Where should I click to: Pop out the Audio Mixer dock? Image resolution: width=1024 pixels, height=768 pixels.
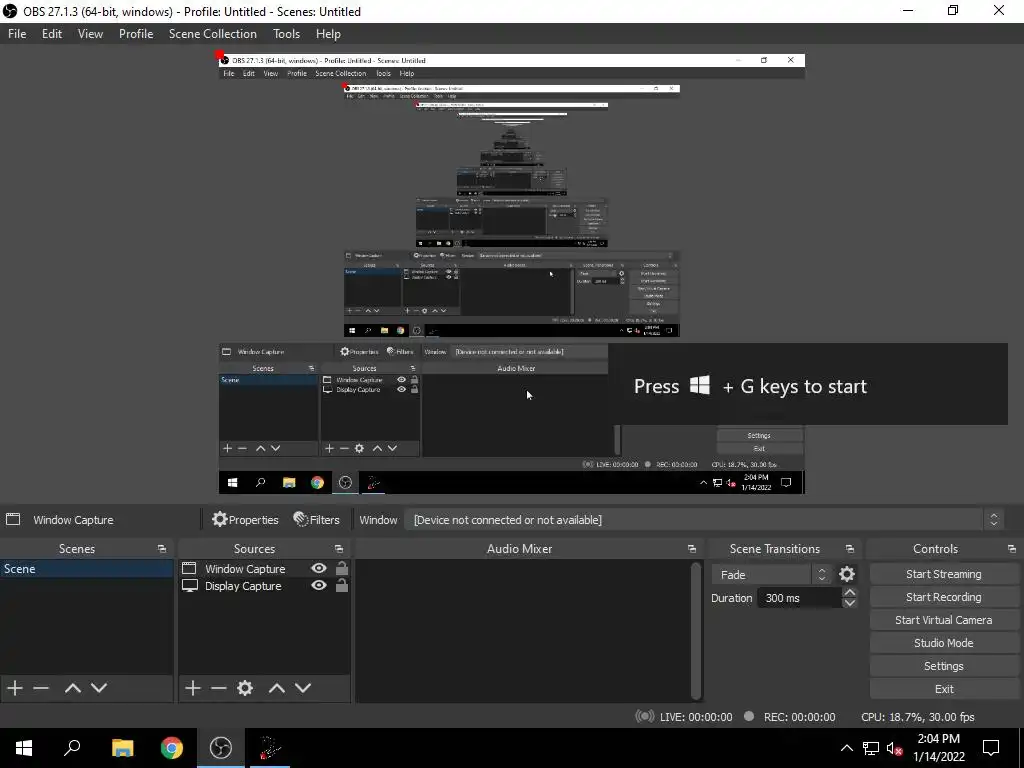[692, 549]
